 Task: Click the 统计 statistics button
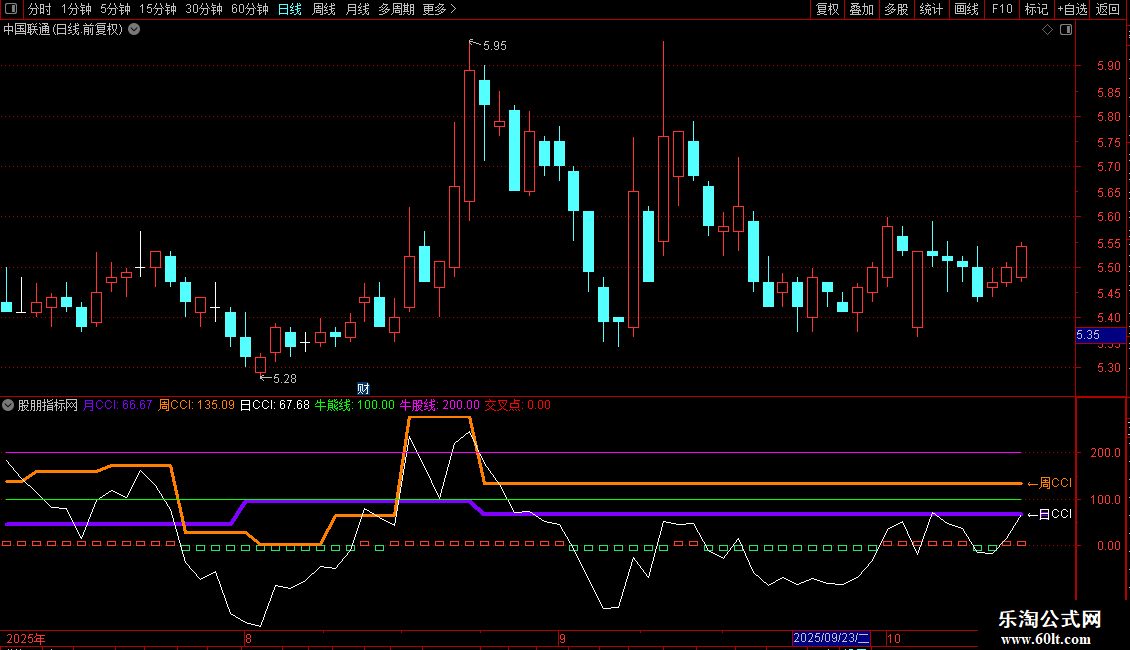(x=930, y=9)
